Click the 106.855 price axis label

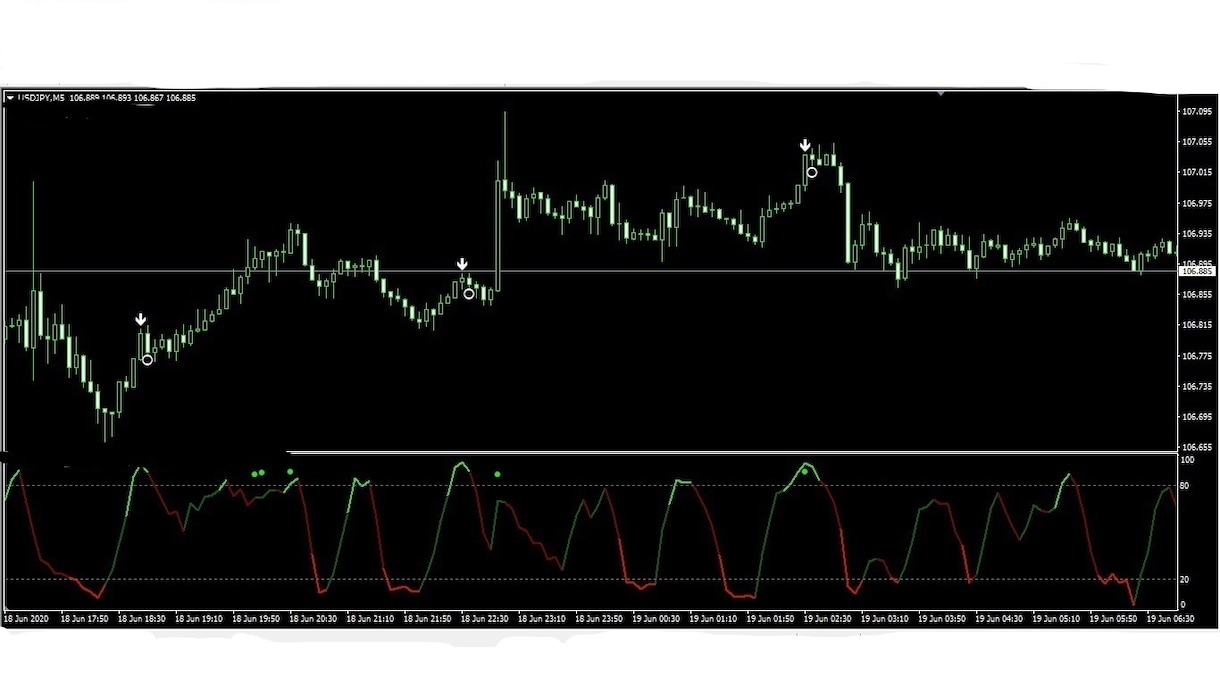1198,294
